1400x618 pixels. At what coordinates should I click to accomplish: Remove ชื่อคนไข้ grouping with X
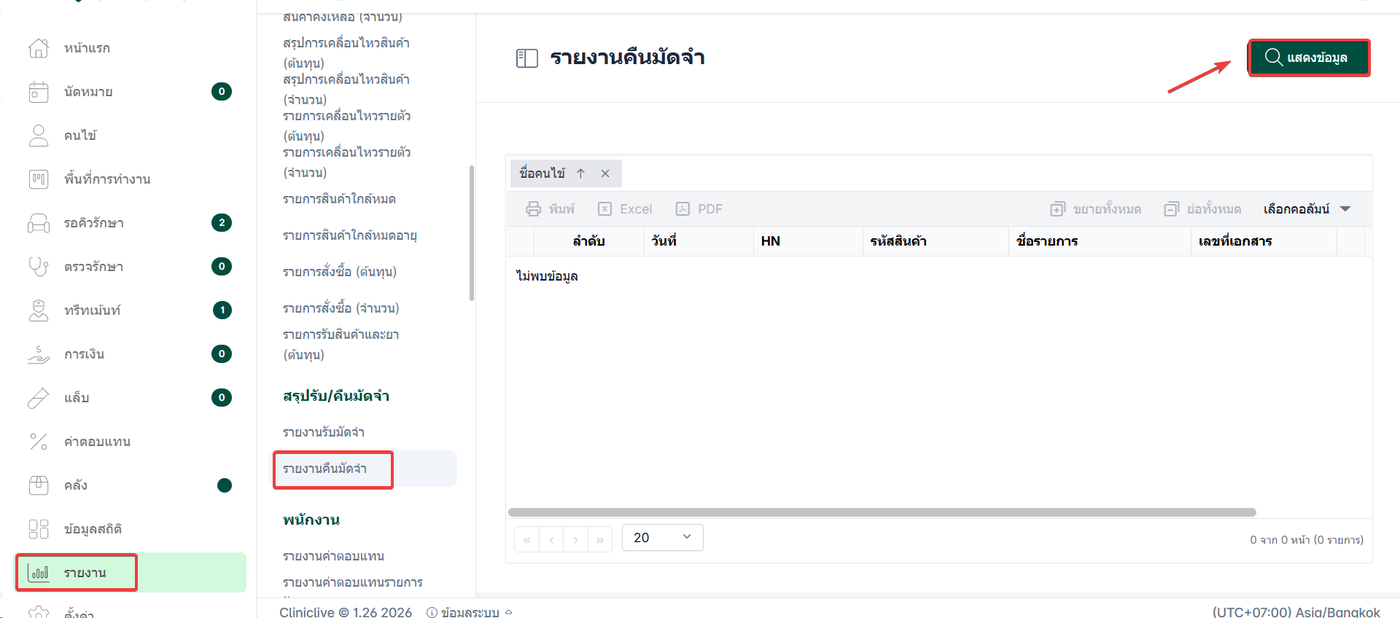pos(605,173)
